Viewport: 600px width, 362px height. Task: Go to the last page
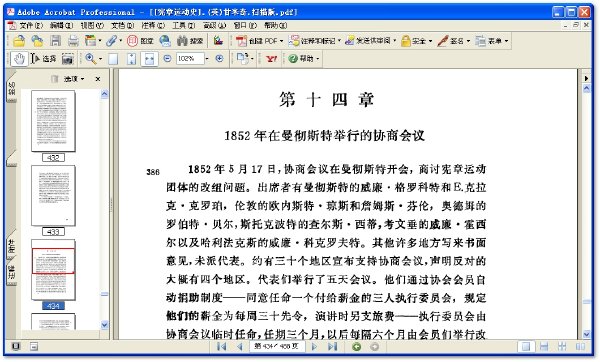[x=333, y=347]
